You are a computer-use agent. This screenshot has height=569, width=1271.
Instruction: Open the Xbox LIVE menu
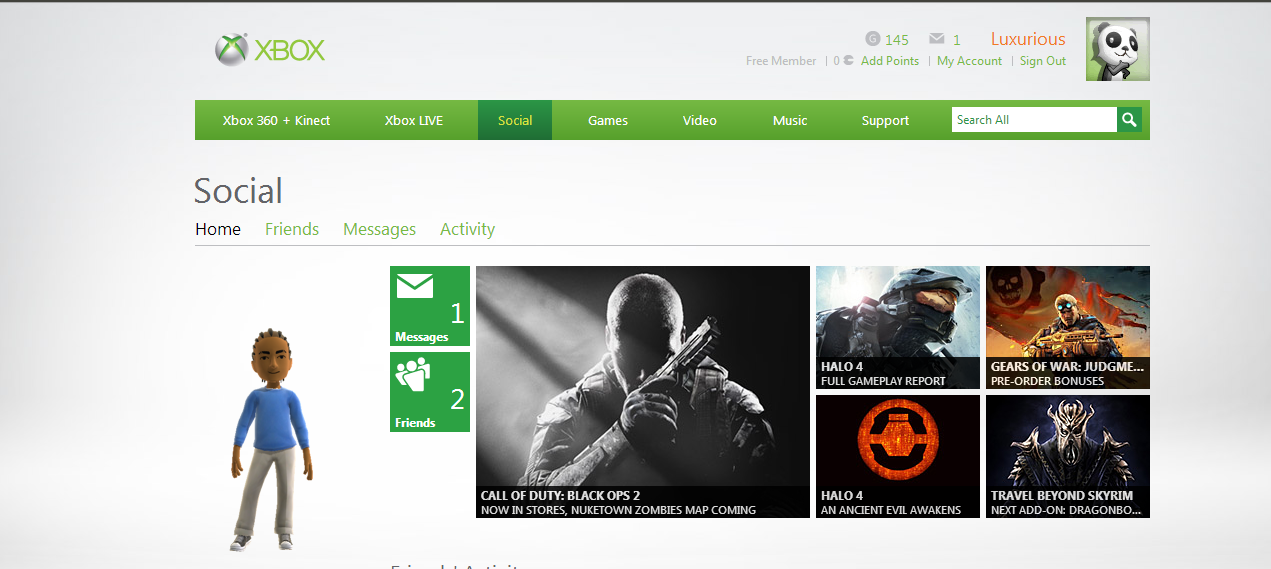coord(414,120)
